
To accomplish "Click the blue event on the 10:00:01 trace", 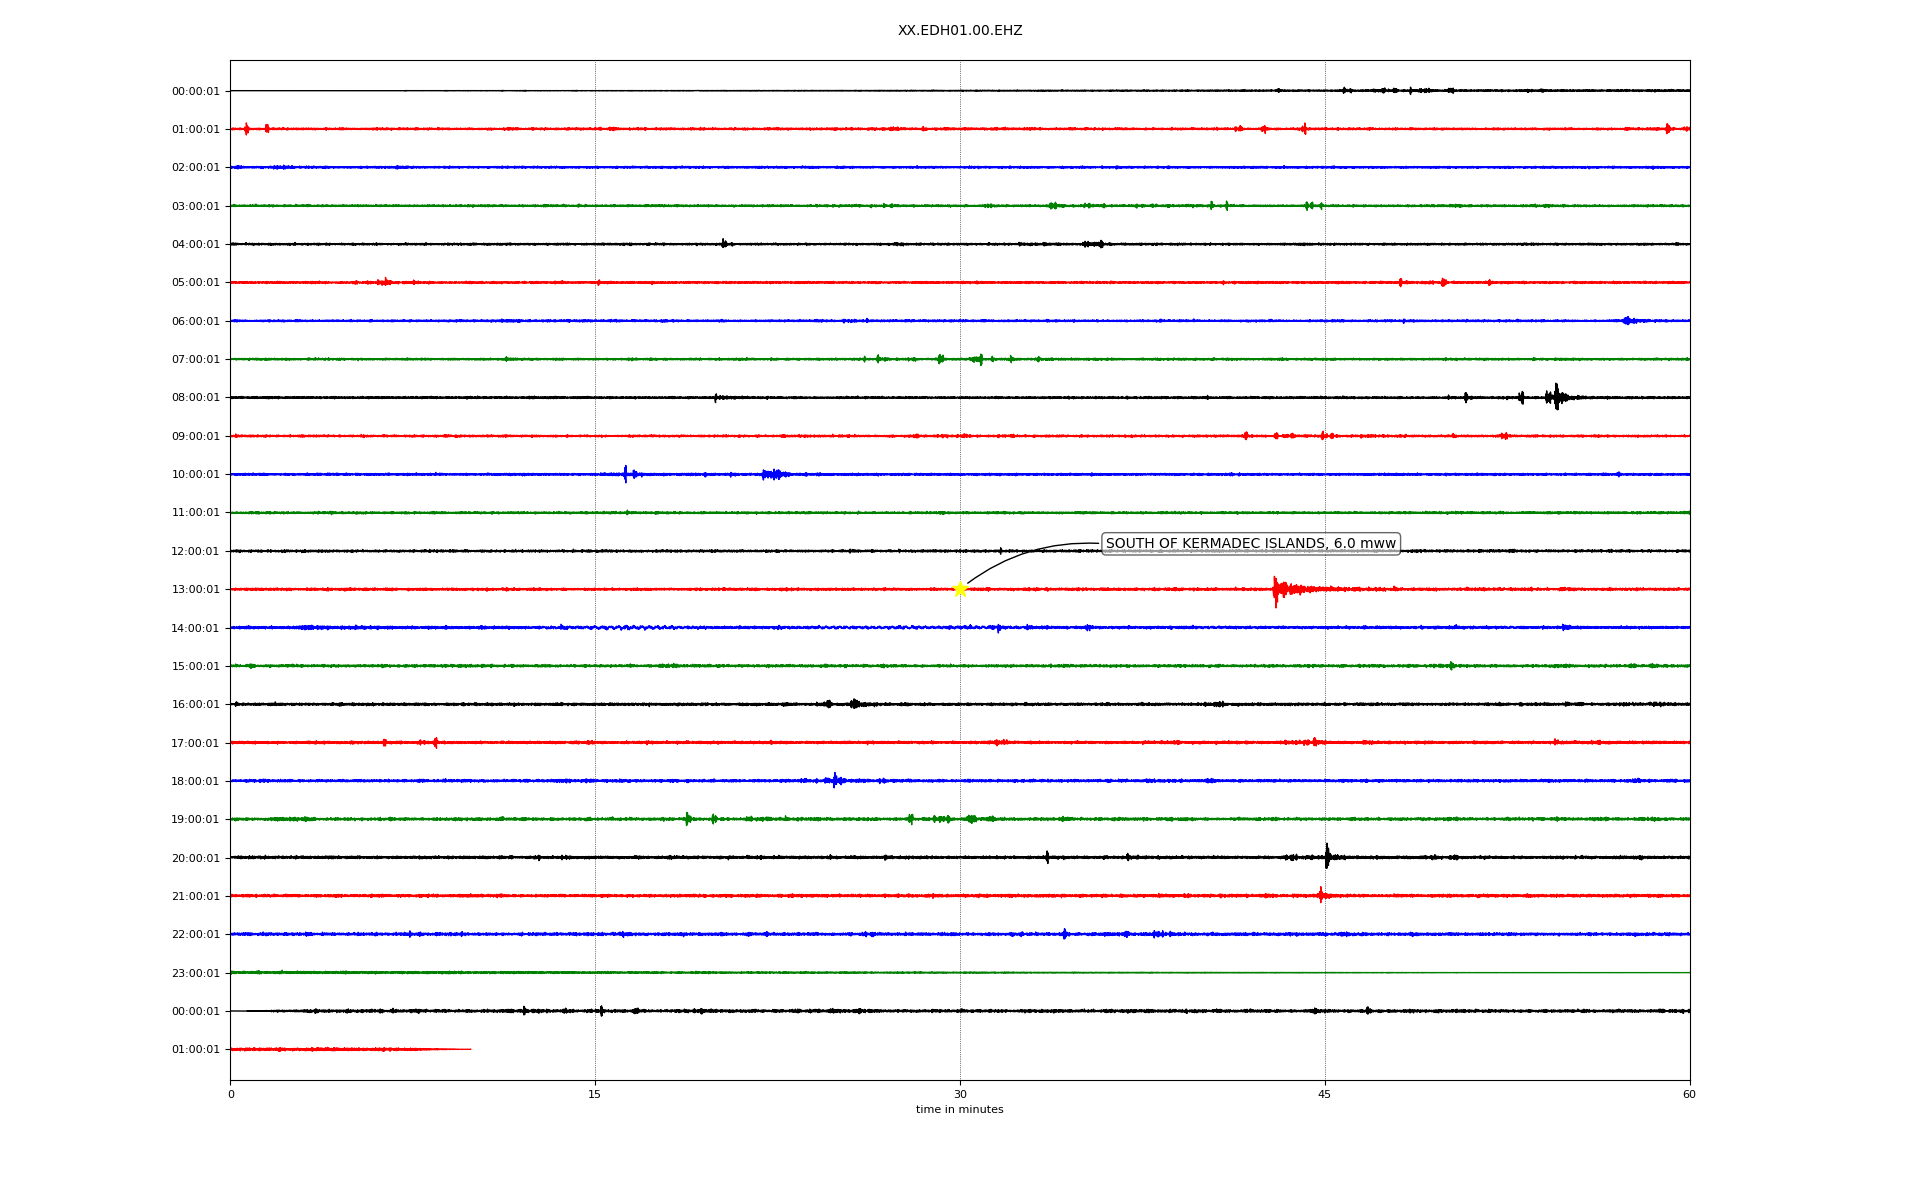I will 626,474.
